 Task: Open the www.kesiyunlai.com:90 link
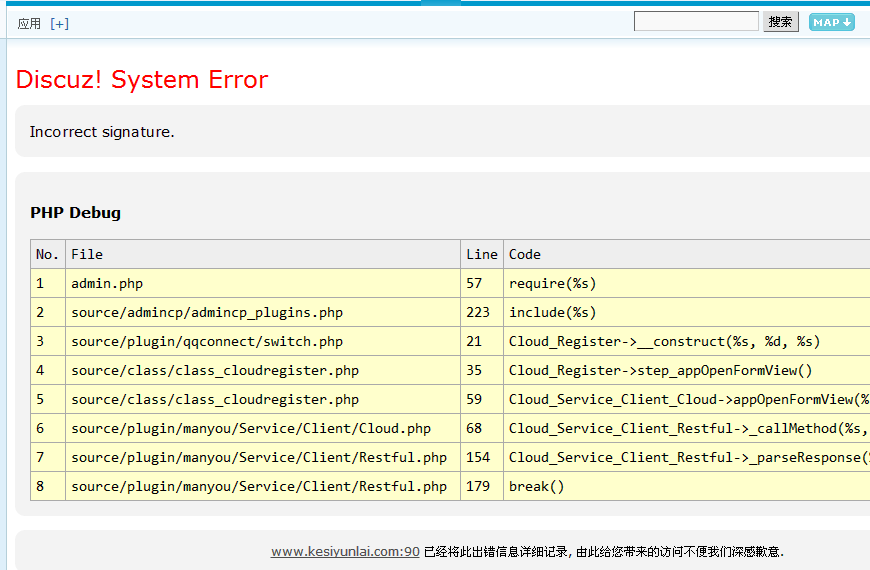345,551
